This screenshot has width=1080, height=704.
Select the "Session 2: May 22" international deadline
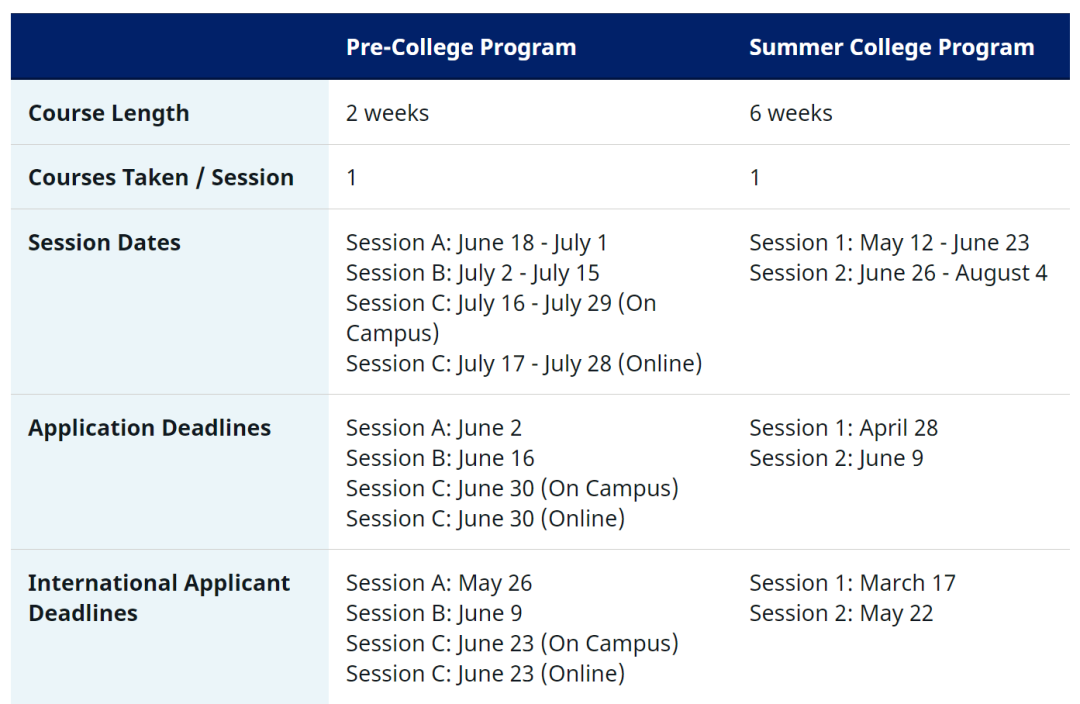click(x=841, y=612)
